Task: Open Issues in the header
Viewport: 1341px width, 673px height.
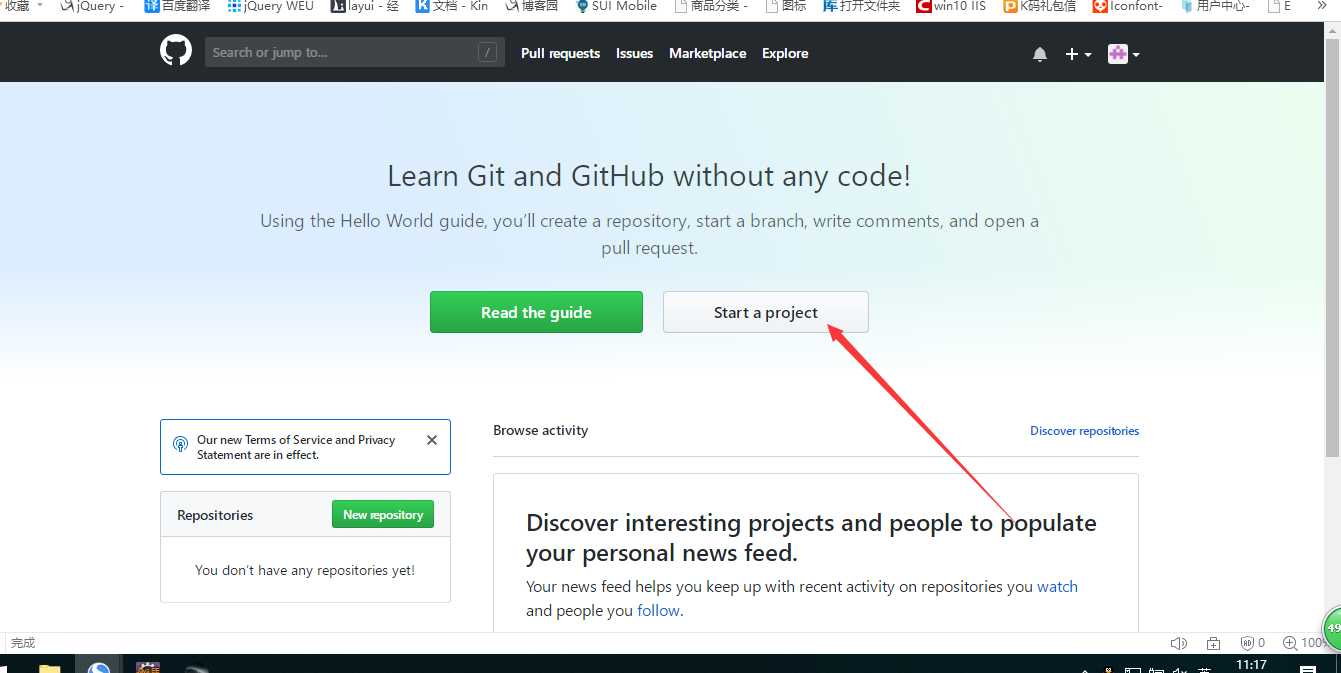Action: [634, 54]
